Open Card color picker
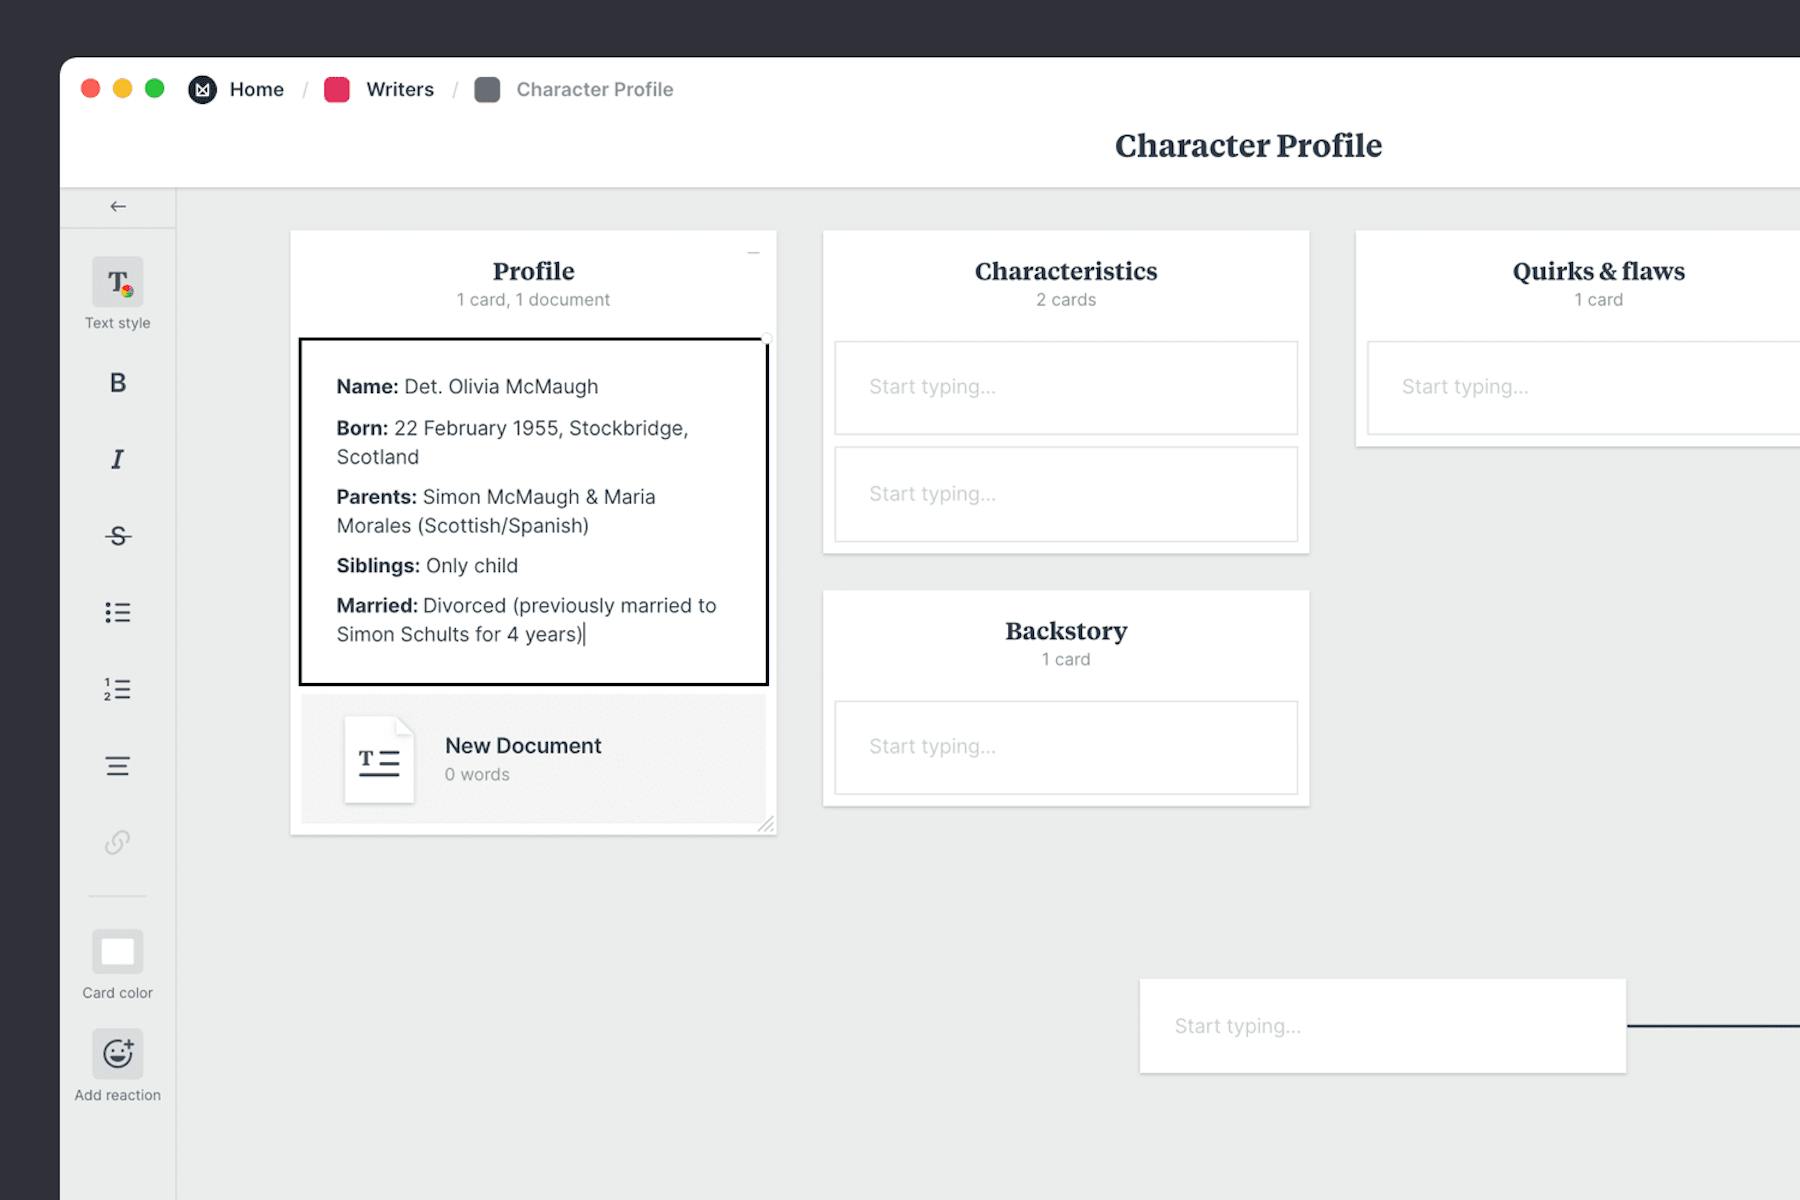 pos(117,951)
